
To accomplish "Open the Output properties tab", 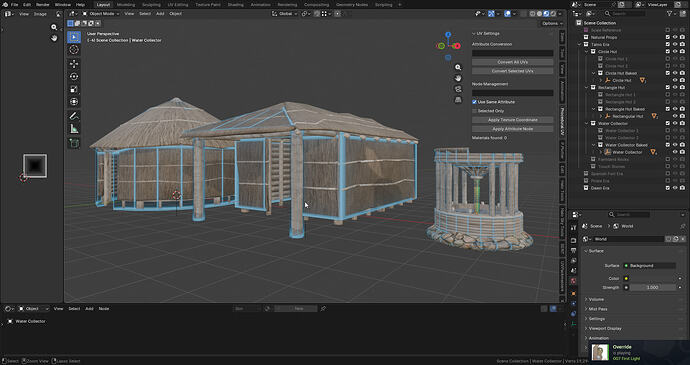I will [x=573, y=251].
